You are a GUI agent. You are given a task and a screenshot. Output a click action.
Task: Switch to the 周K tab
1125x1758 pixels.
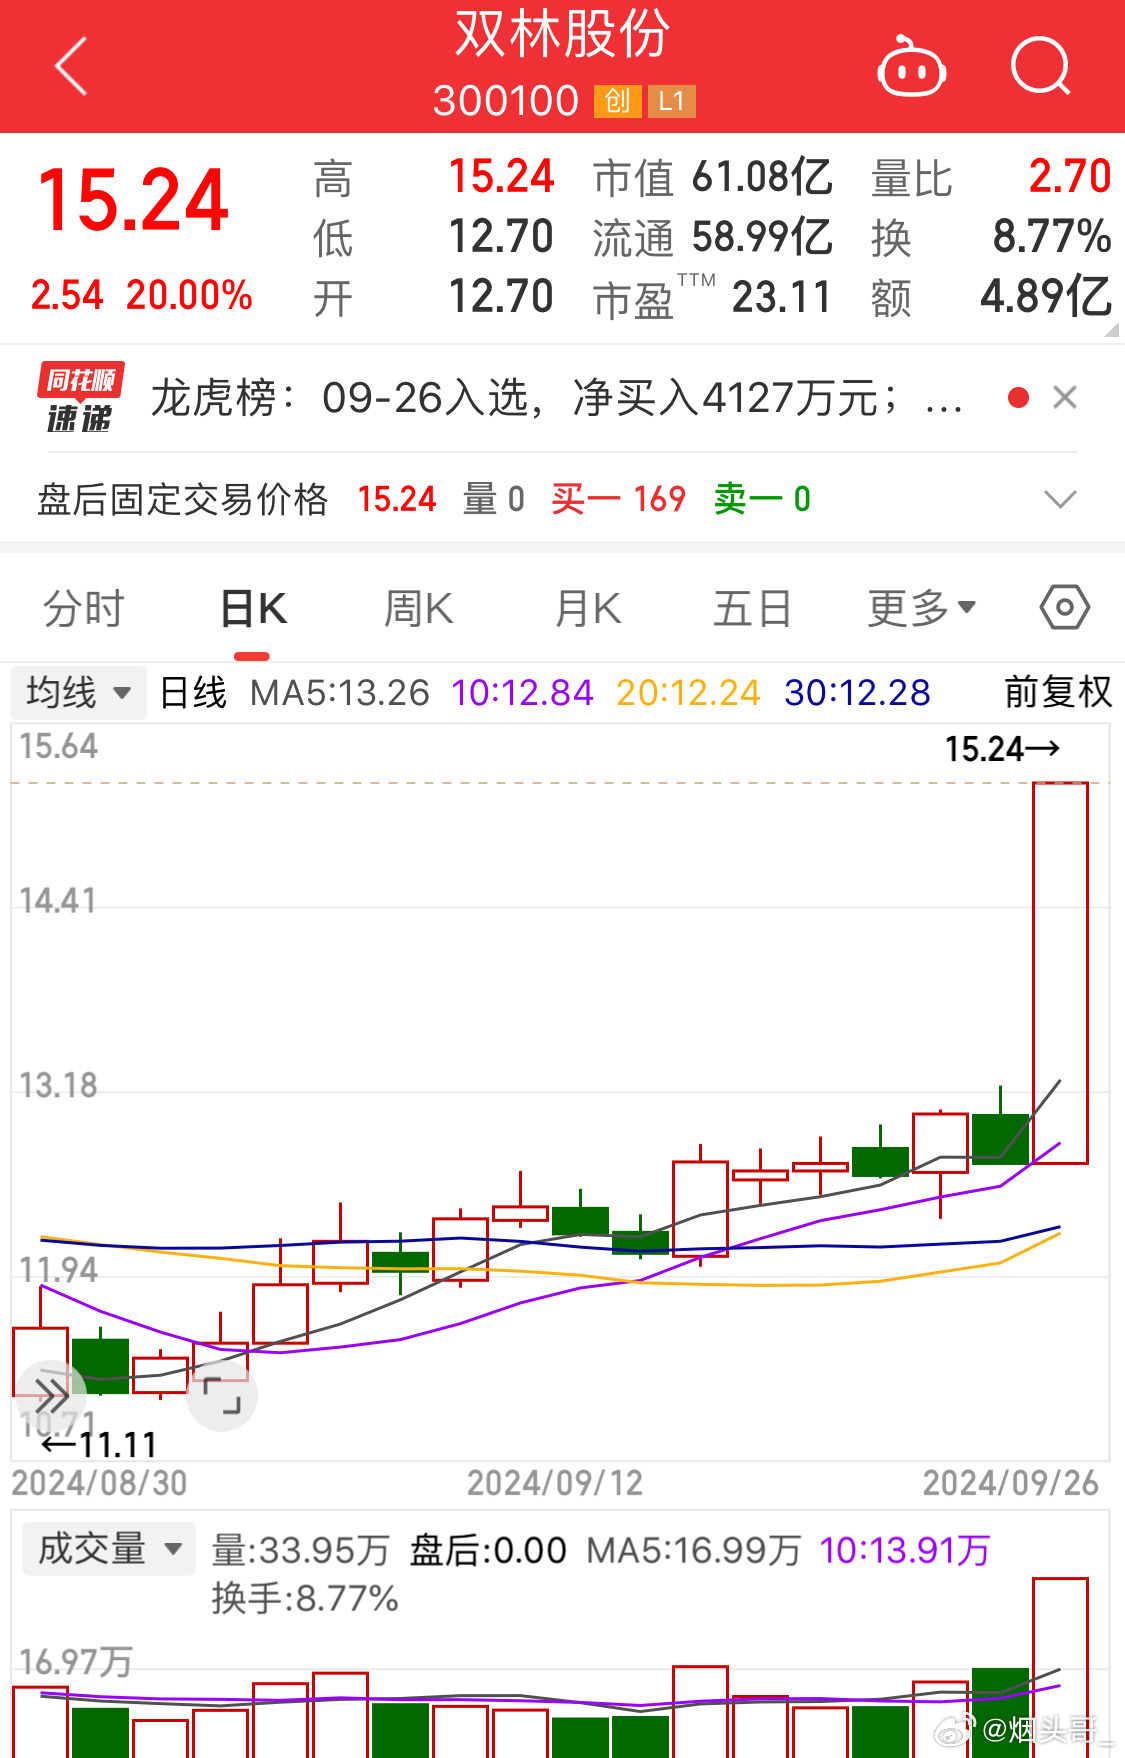(x=419, y=608)
